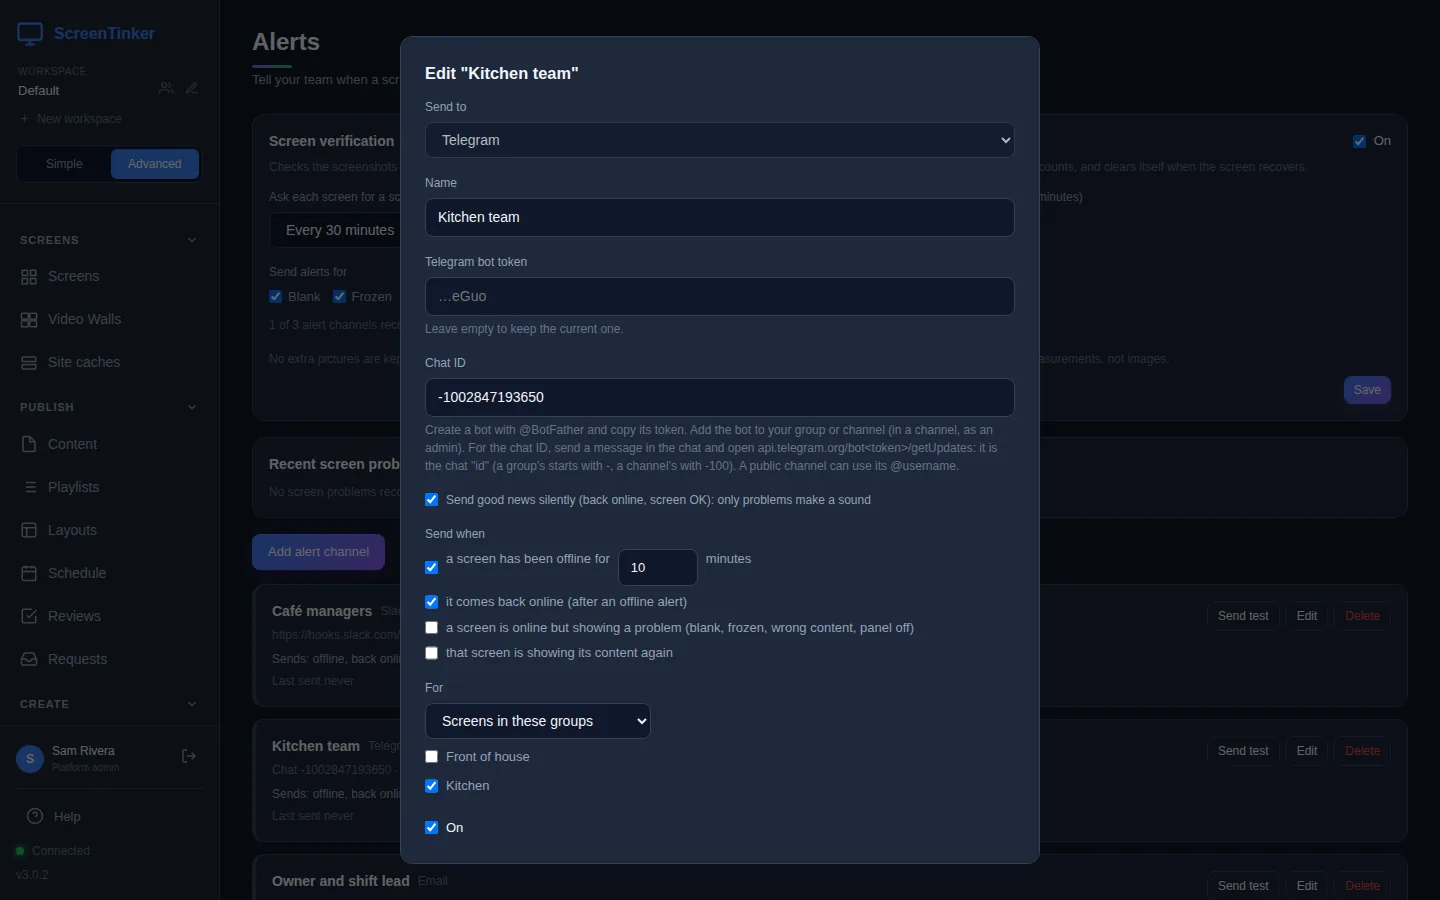Screen dimensions: 1440x900
Task: Toggle the Frozen alert checkbox
Action: (340, 297)
